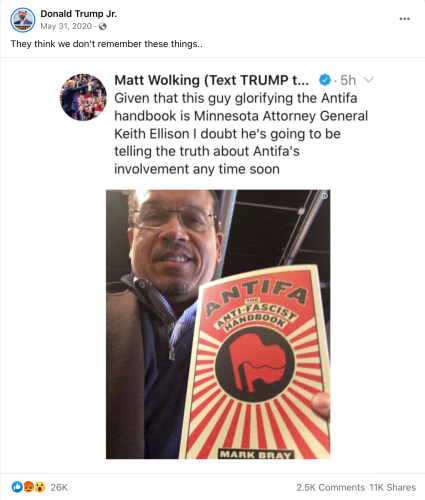Open Donald Trump Jr. name link

(x=79, y=14)
